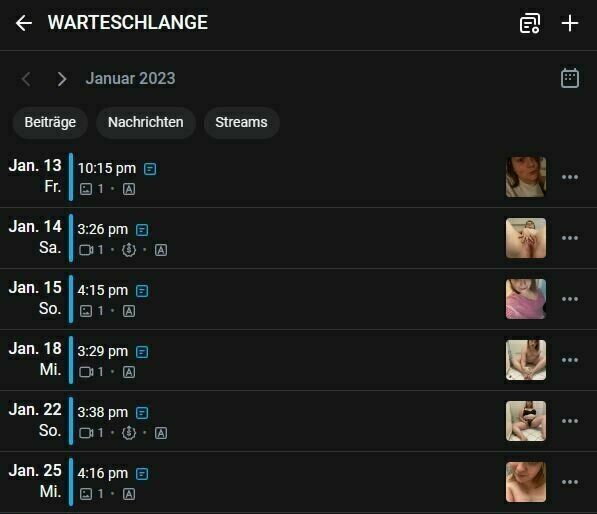
Task: Open options menu for Jan. 13 entry
Action: click(570, 177)
